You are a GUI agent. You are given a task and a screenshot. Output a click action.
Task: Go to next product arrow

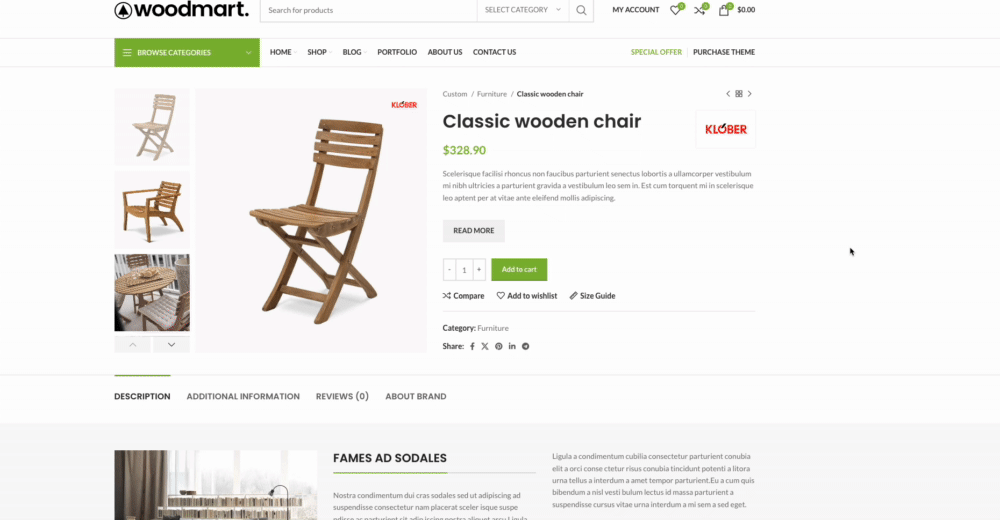[750, 94]
